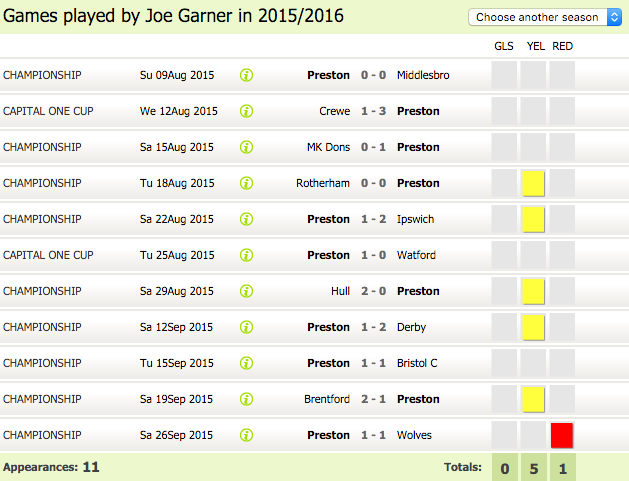Screen dimensions: 629x481
Task: Click yellow card in Rotherham row
Action: [533, 183]
